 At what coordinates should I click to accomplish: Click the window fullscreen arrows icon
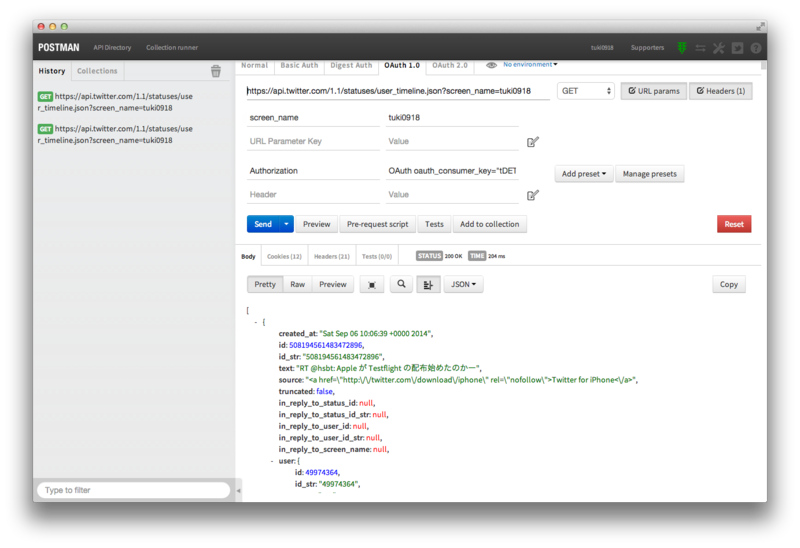click(760, 26)
